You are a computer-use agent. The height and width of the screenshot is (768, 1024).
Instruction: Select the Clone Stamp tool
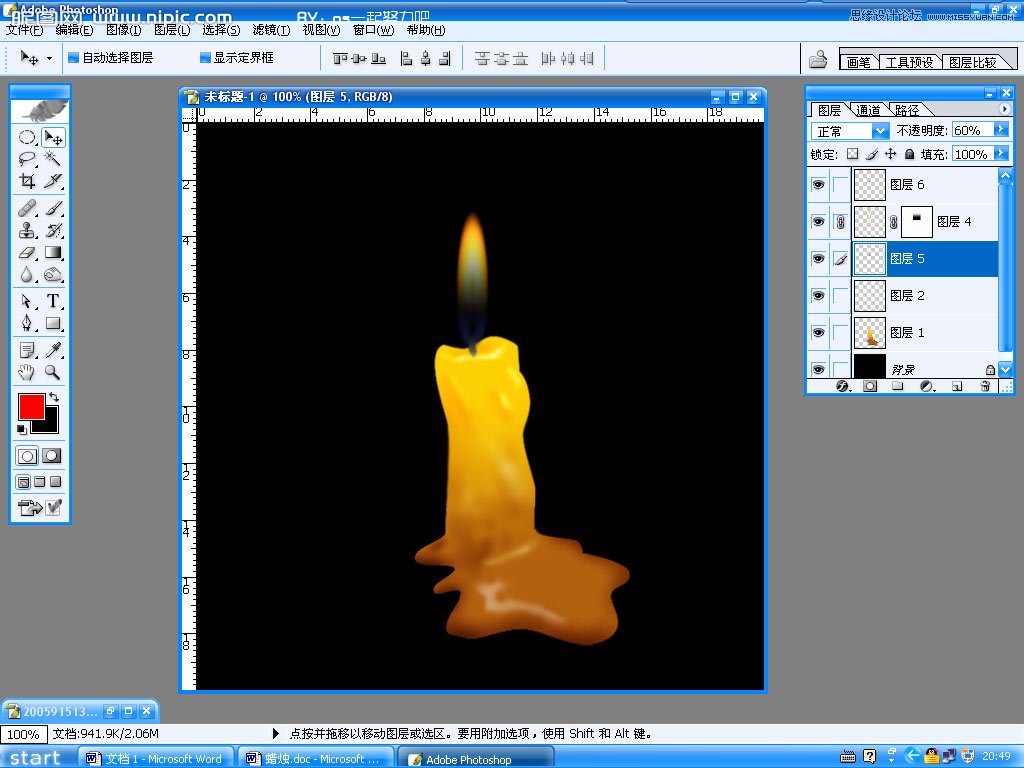[27, 230]
